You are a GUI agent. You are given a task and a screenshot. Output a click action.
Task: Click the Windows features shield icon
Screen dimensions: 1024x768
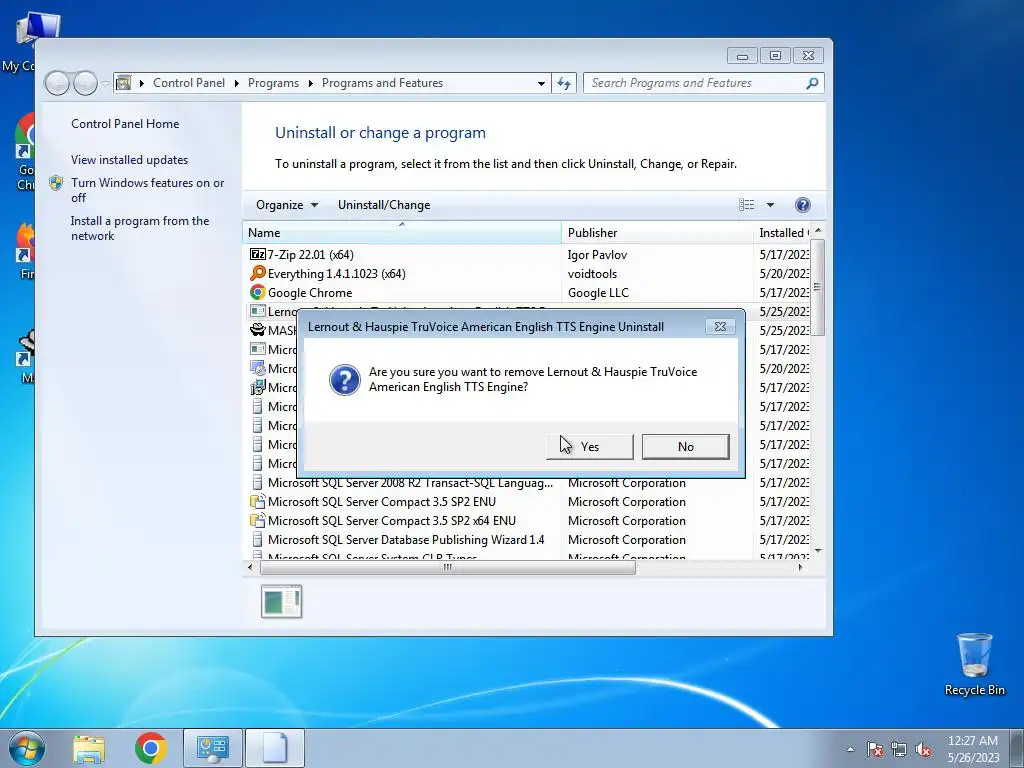56,184
